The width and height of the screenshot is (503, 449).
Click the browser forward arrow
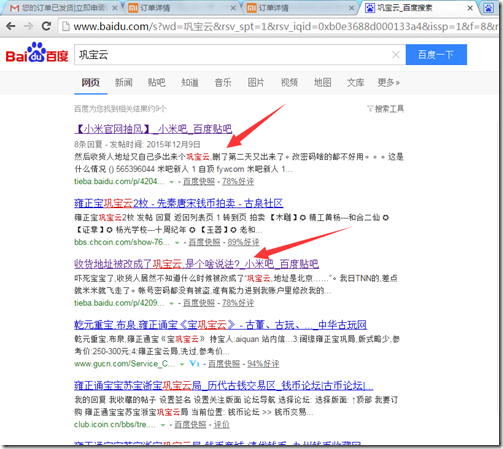pyautogui.click(x=29, y=26)
